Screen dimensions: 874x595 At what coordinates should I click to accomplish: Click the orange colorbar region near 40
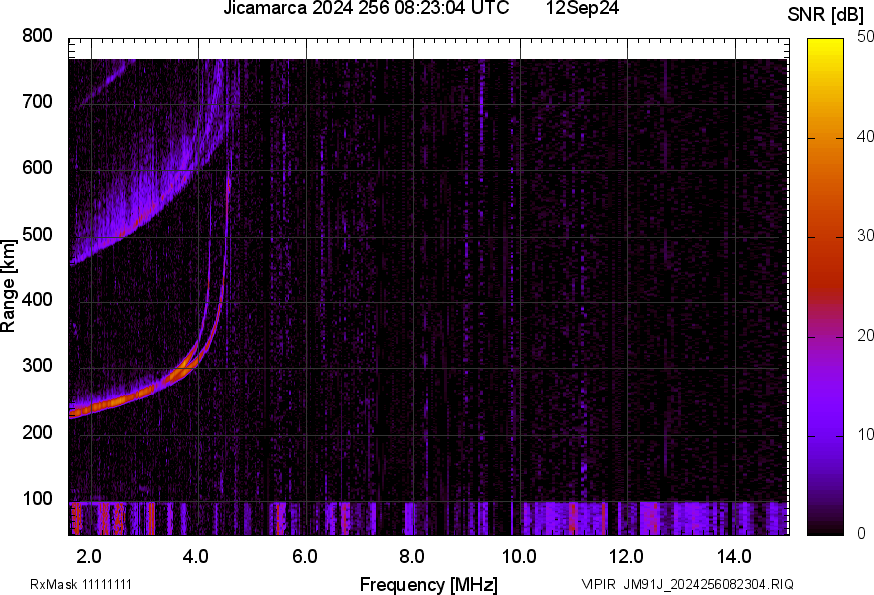[x=825, y=140]
